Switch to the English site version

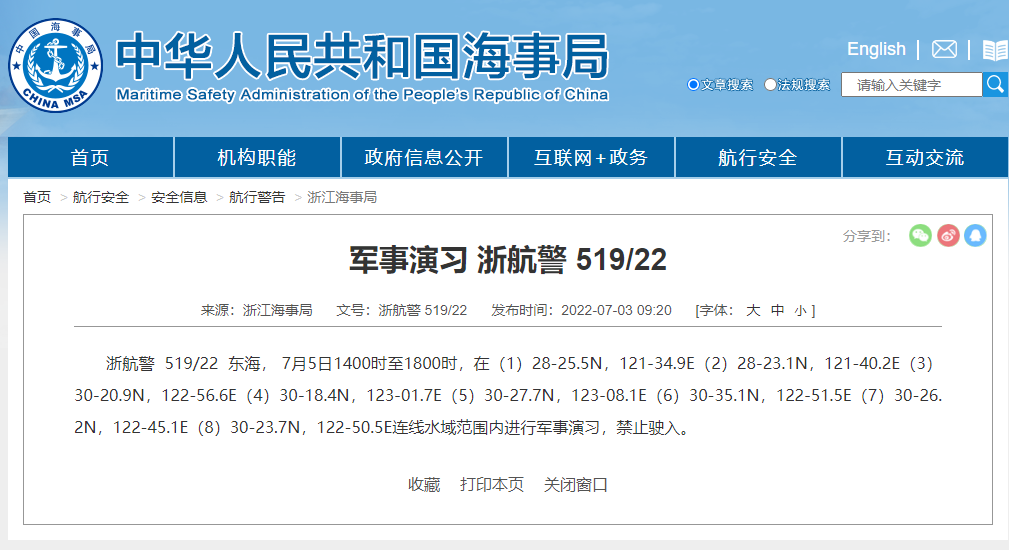(876, 49)
